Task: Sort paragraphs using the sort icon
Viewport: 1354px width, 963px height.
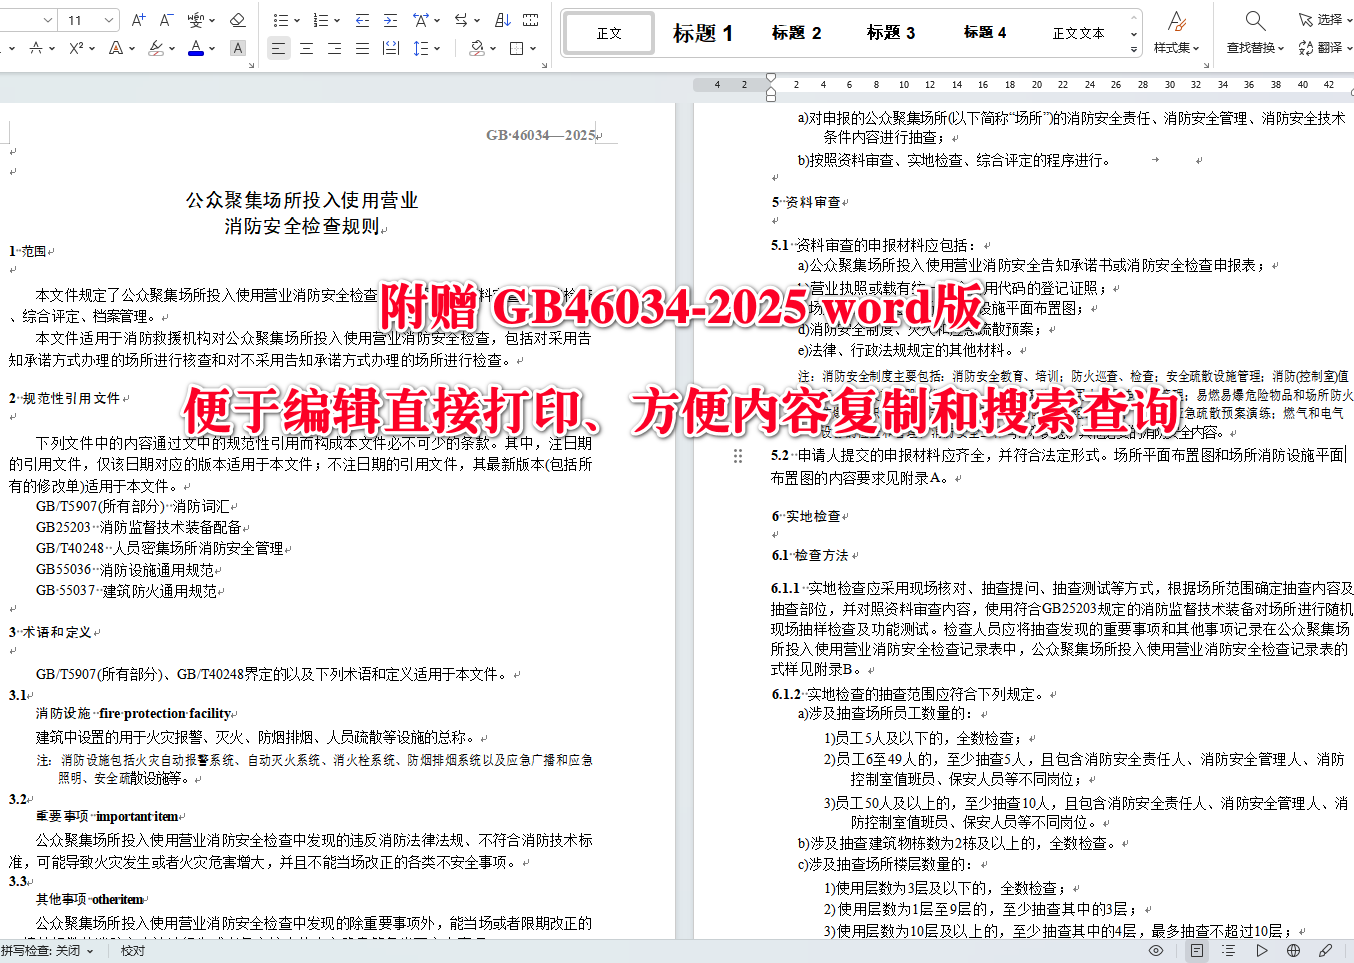Action: click(504, 19)
